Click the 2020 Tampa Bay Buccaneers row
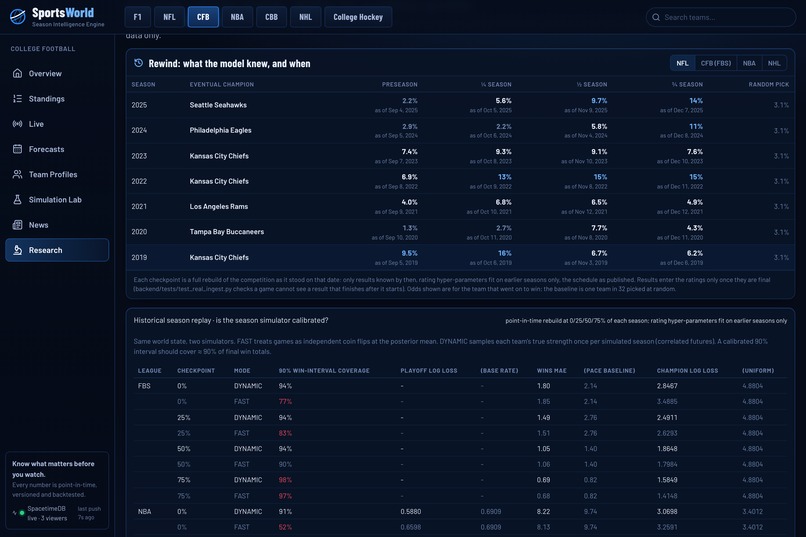This screenshot has width=806, height=537. pyautogui.click(x=460, y=232)
